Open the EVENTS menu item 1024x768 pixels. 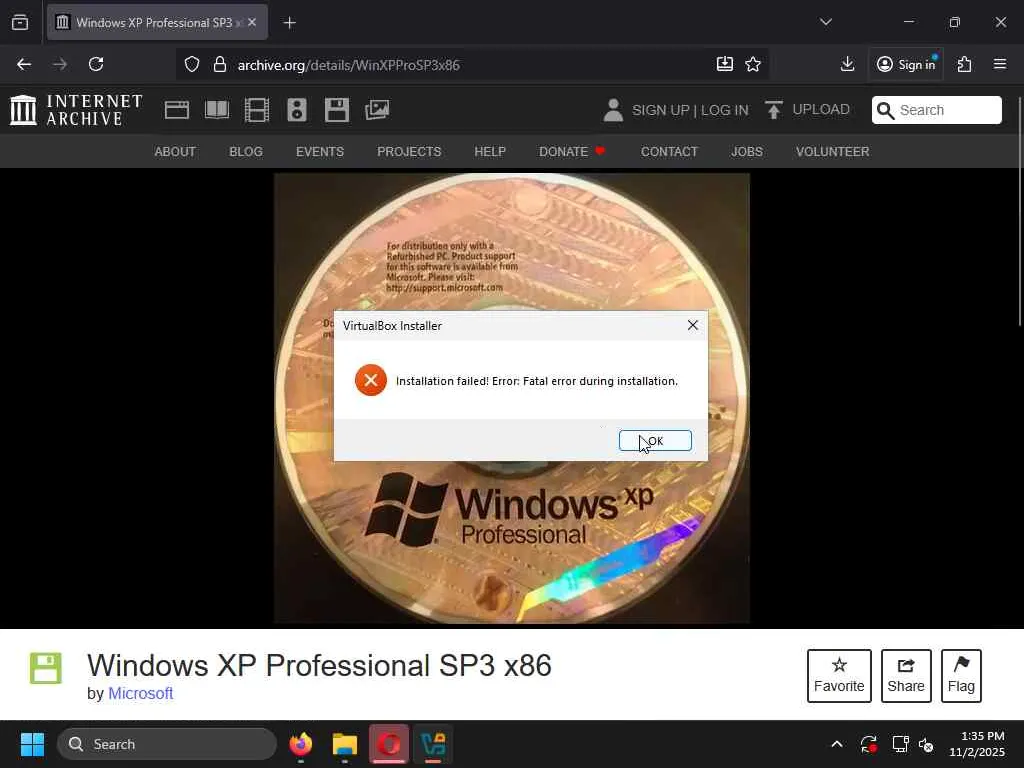click(x=320, y=152)
